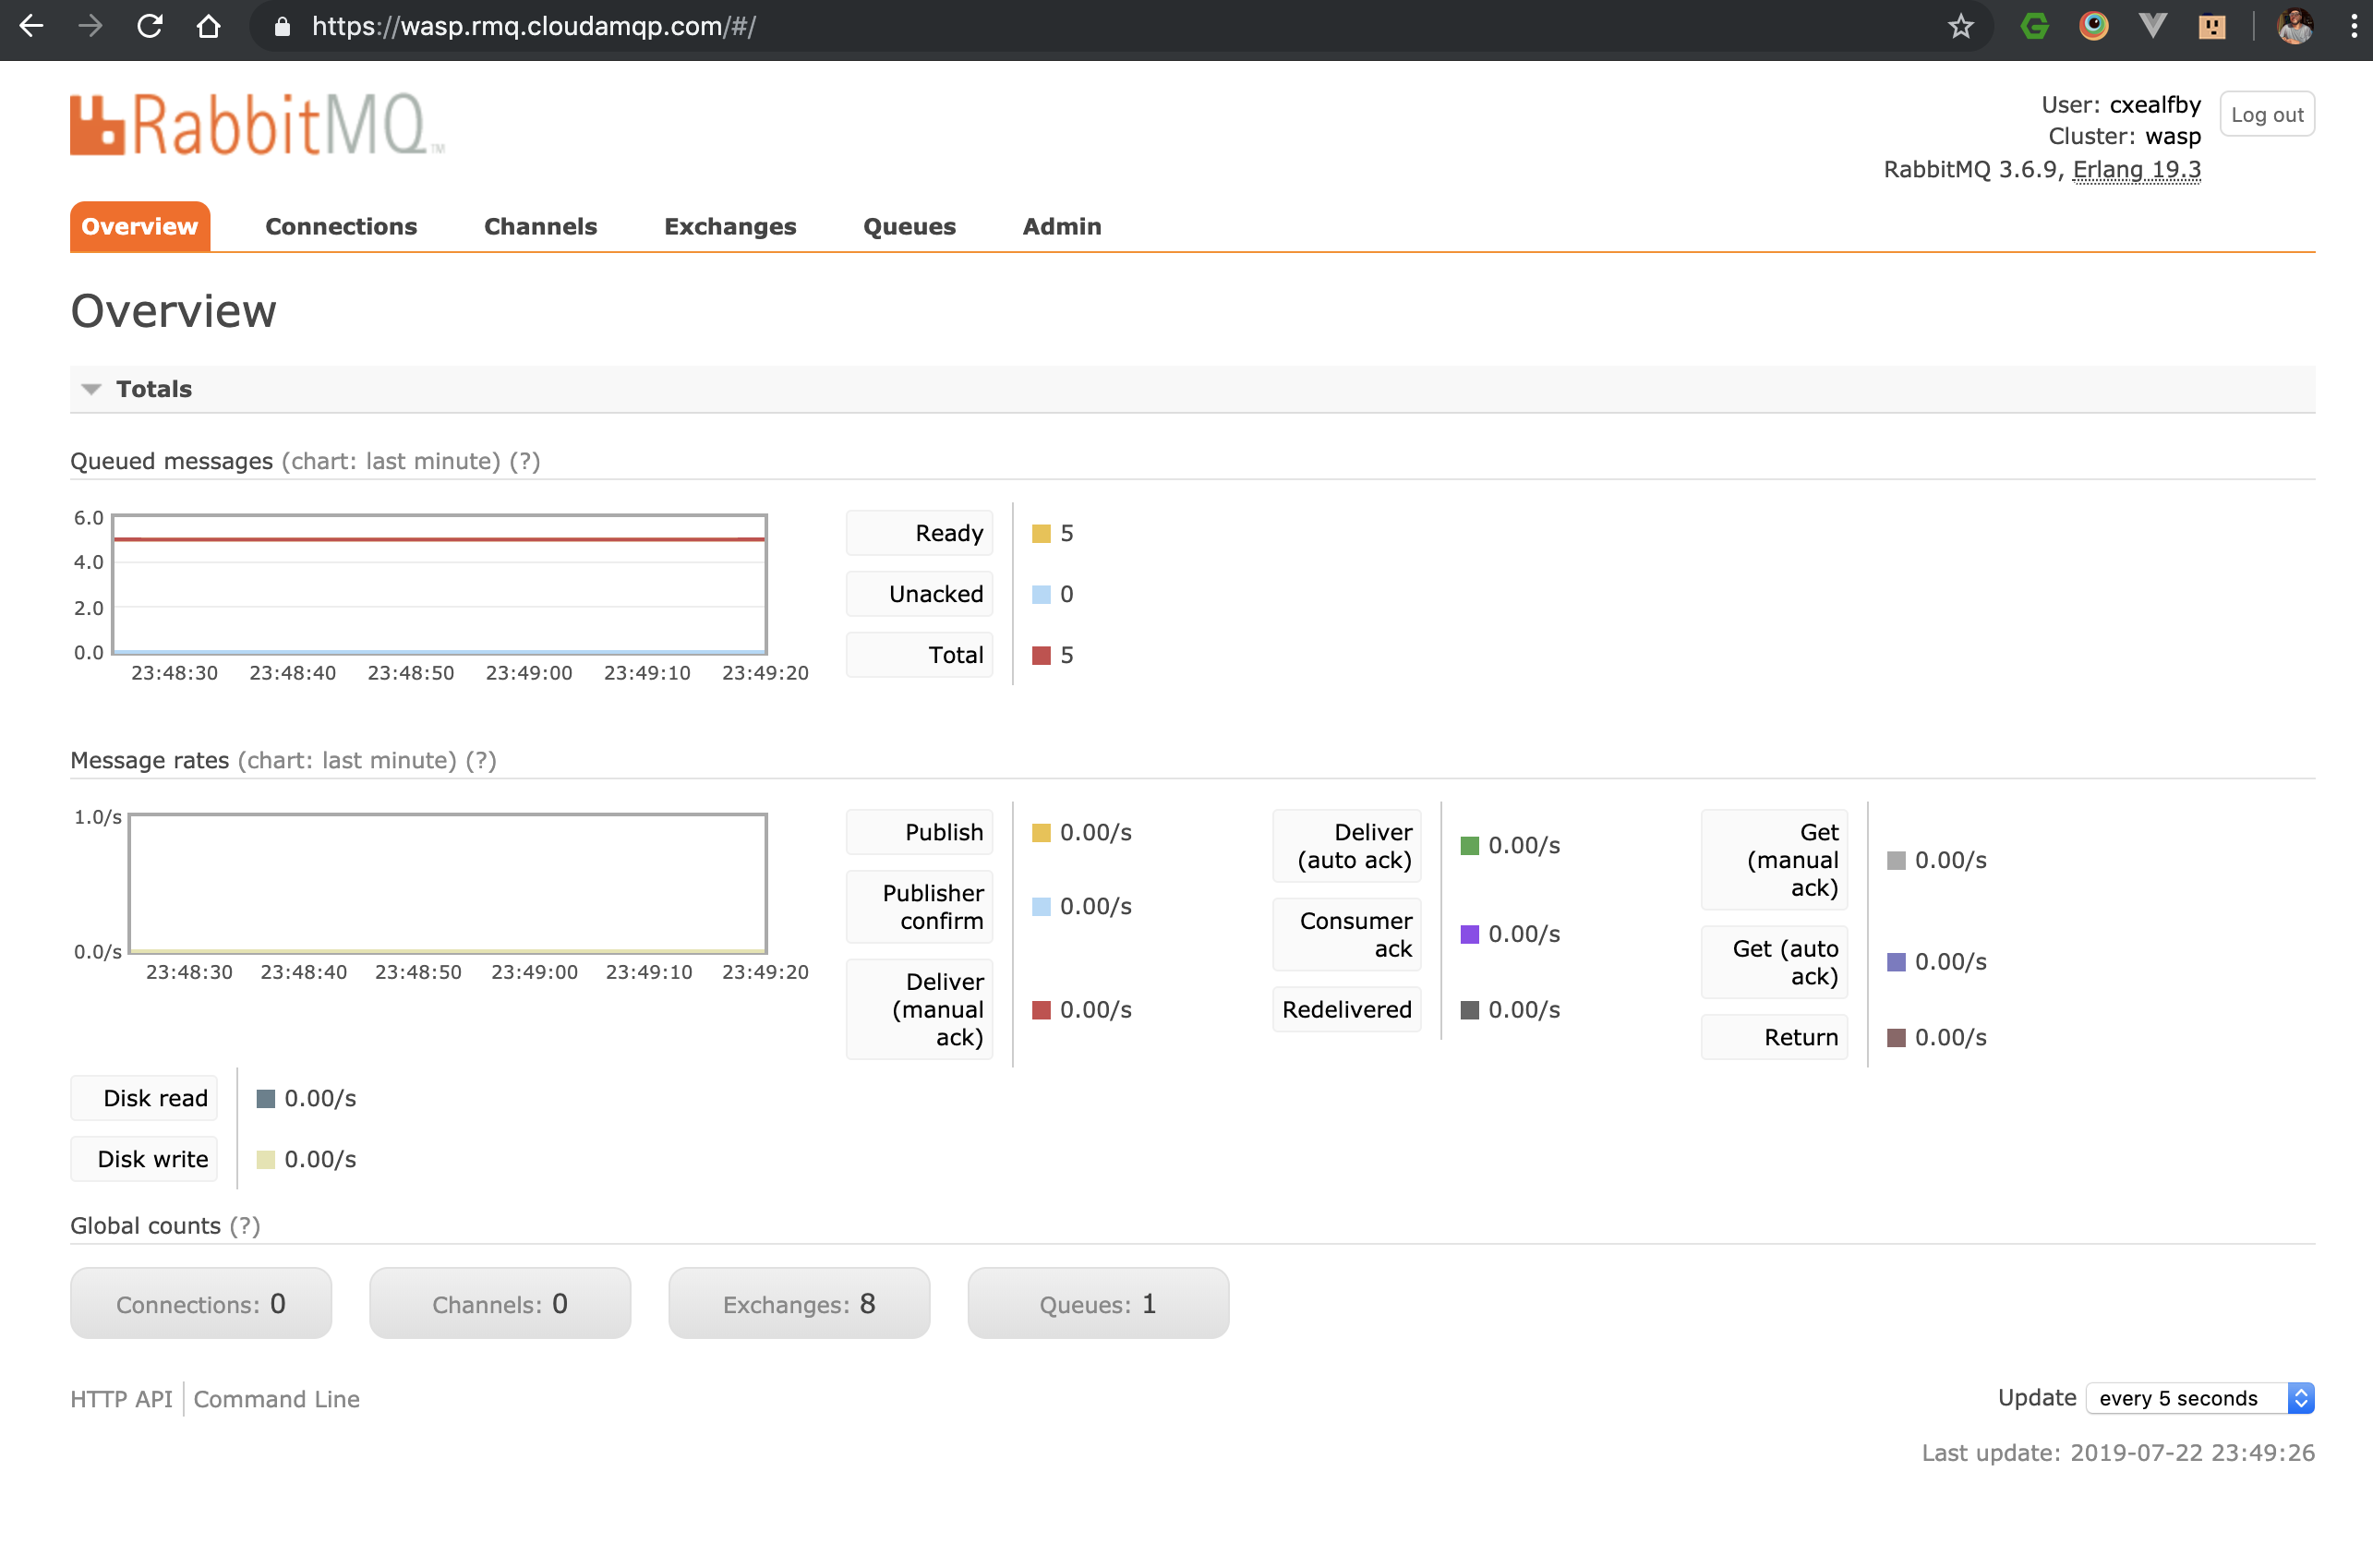Open the Exchanges tab
The height and width of the screenshot is (1568, 2373).
pos(730,226)
